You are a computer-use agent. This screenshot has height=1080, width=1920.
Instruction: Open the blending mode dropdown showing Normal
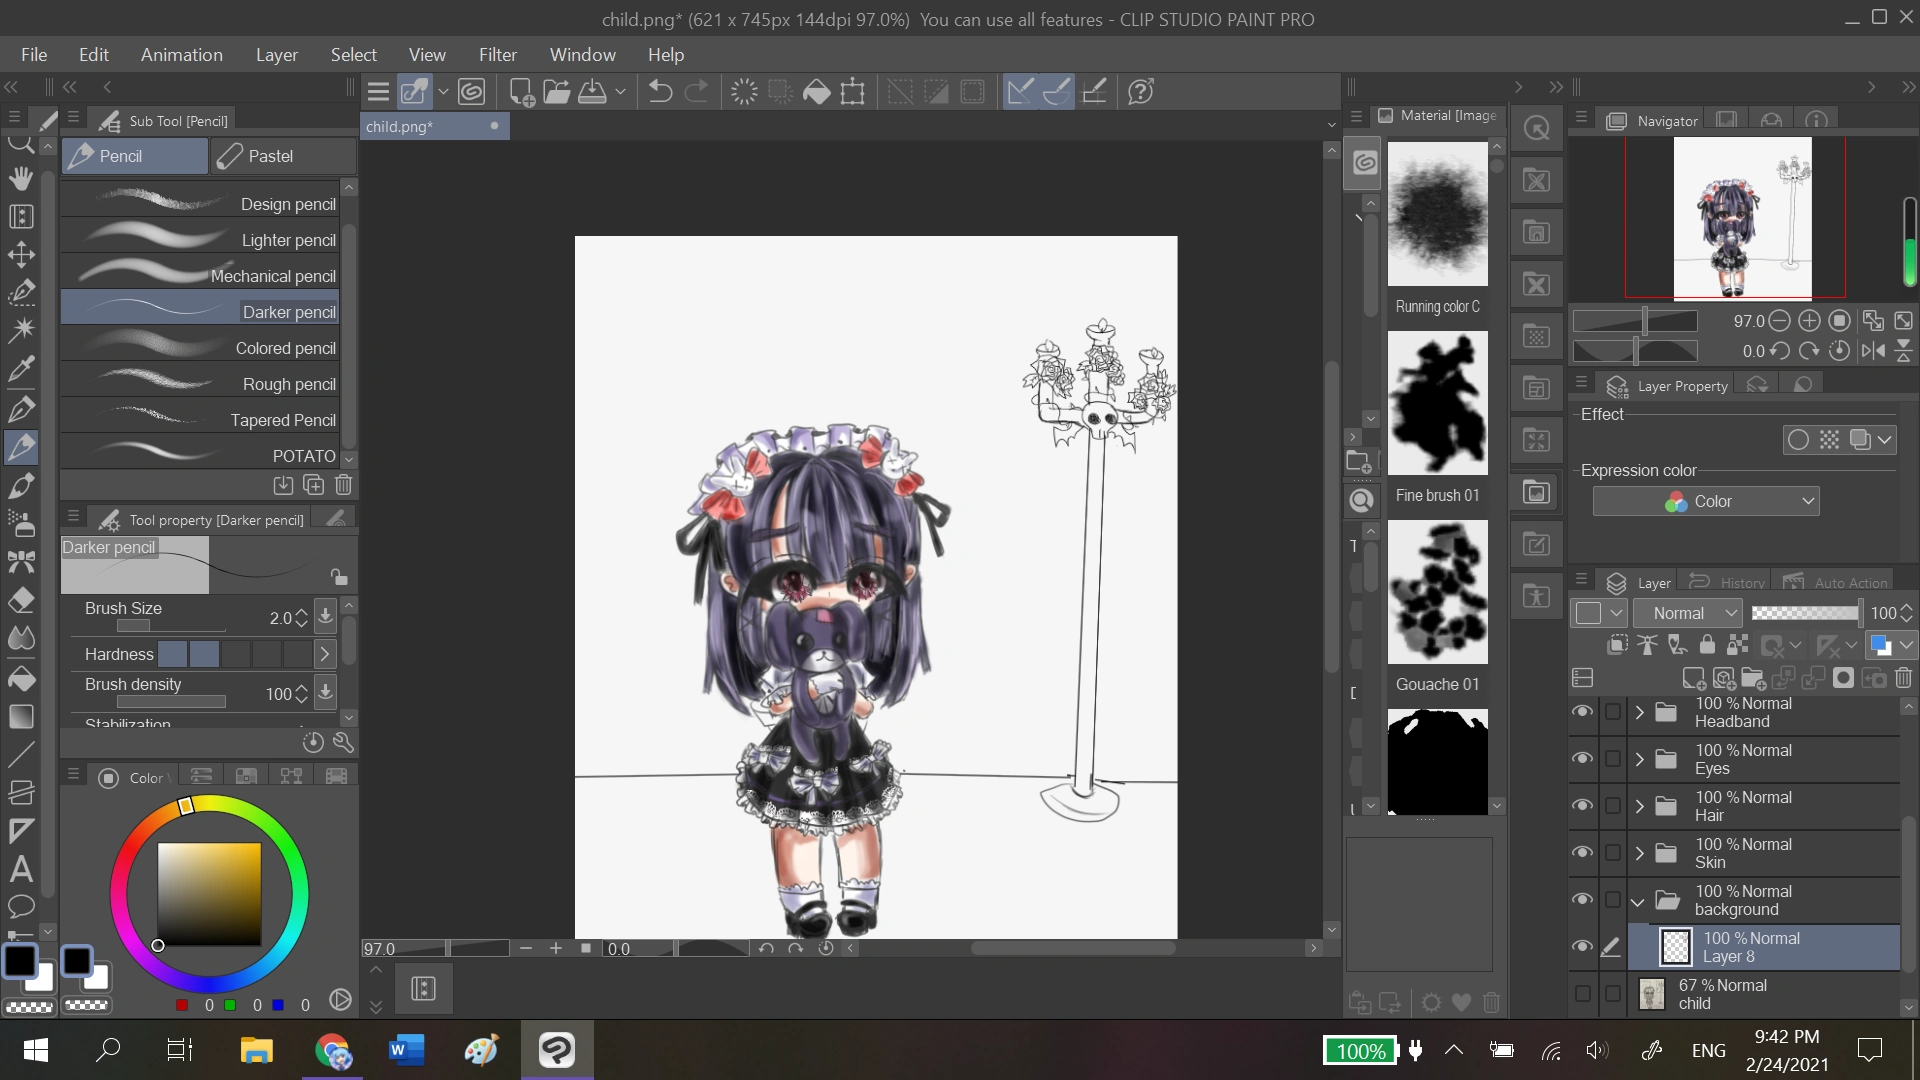click(x=1688, y=613)
